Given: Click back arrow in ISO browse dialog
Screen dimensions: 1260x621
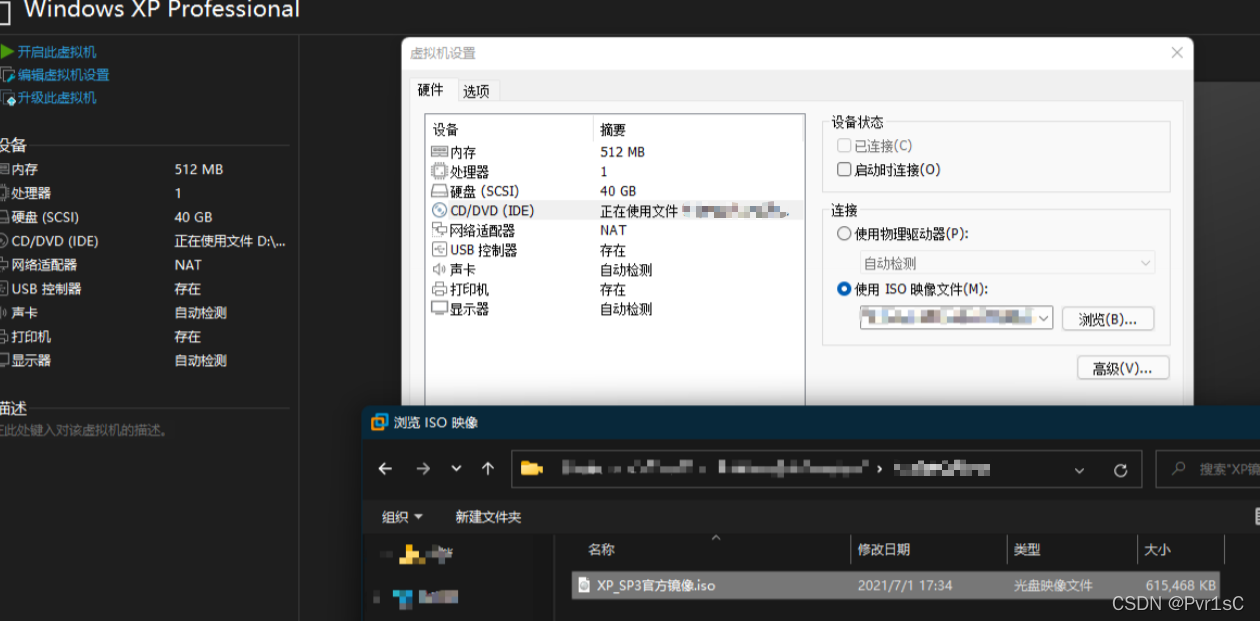Looking at the screenshot, I should (x=385, y=469).
